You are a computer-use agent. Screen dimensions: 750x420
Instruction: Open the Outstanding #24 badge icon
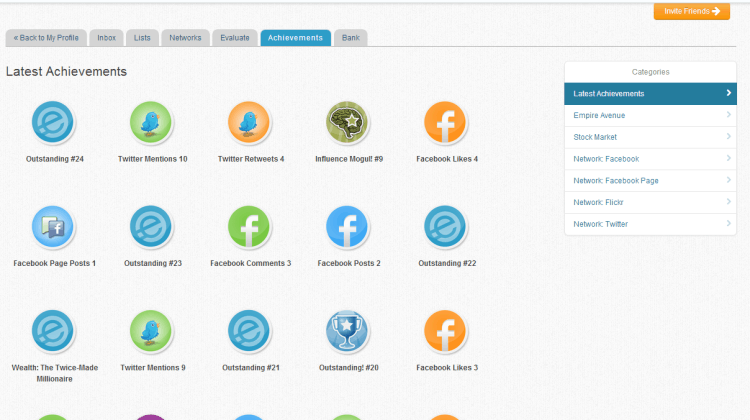point(53,122)
